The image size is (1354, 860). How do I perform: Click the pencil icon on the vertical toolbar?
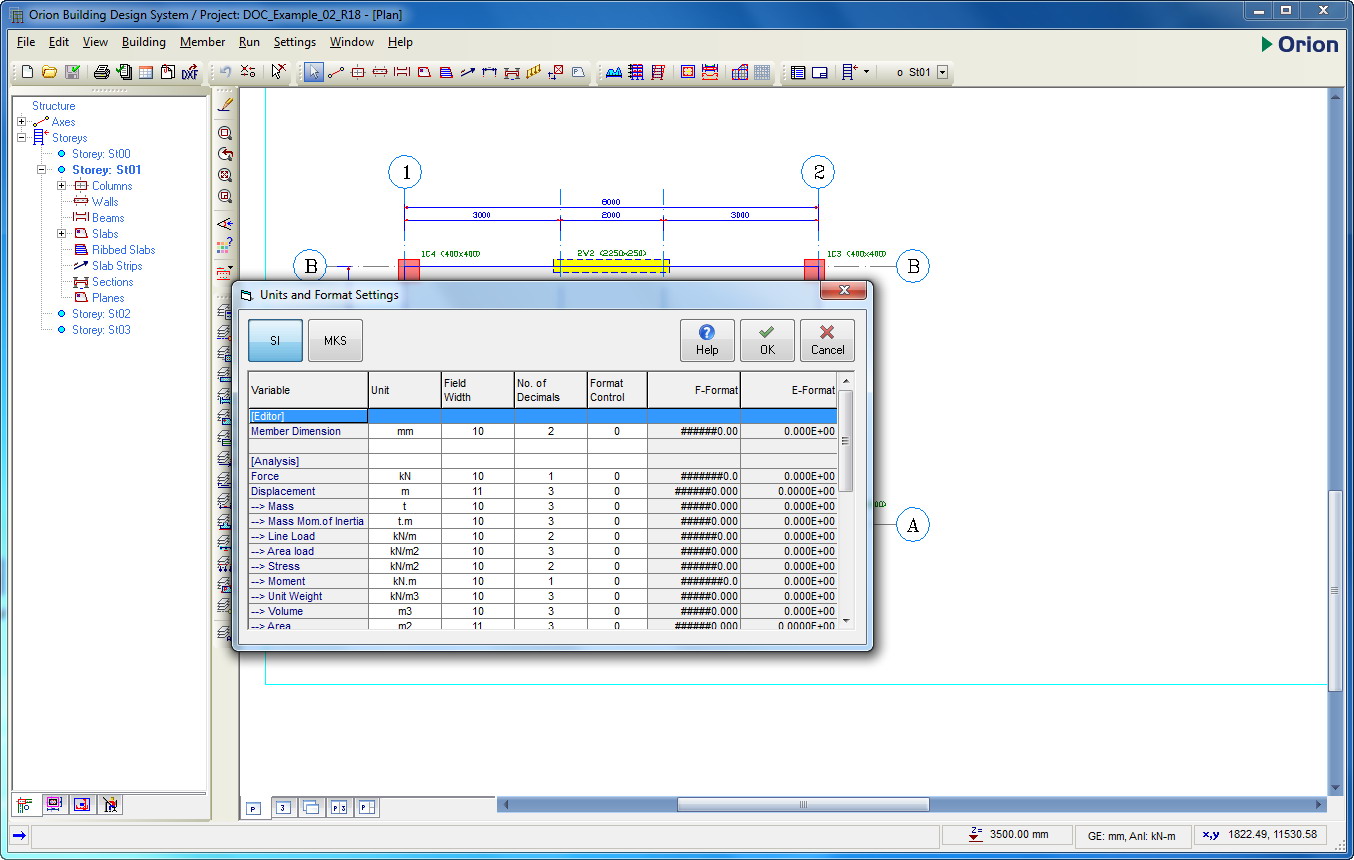coord(225,102)
